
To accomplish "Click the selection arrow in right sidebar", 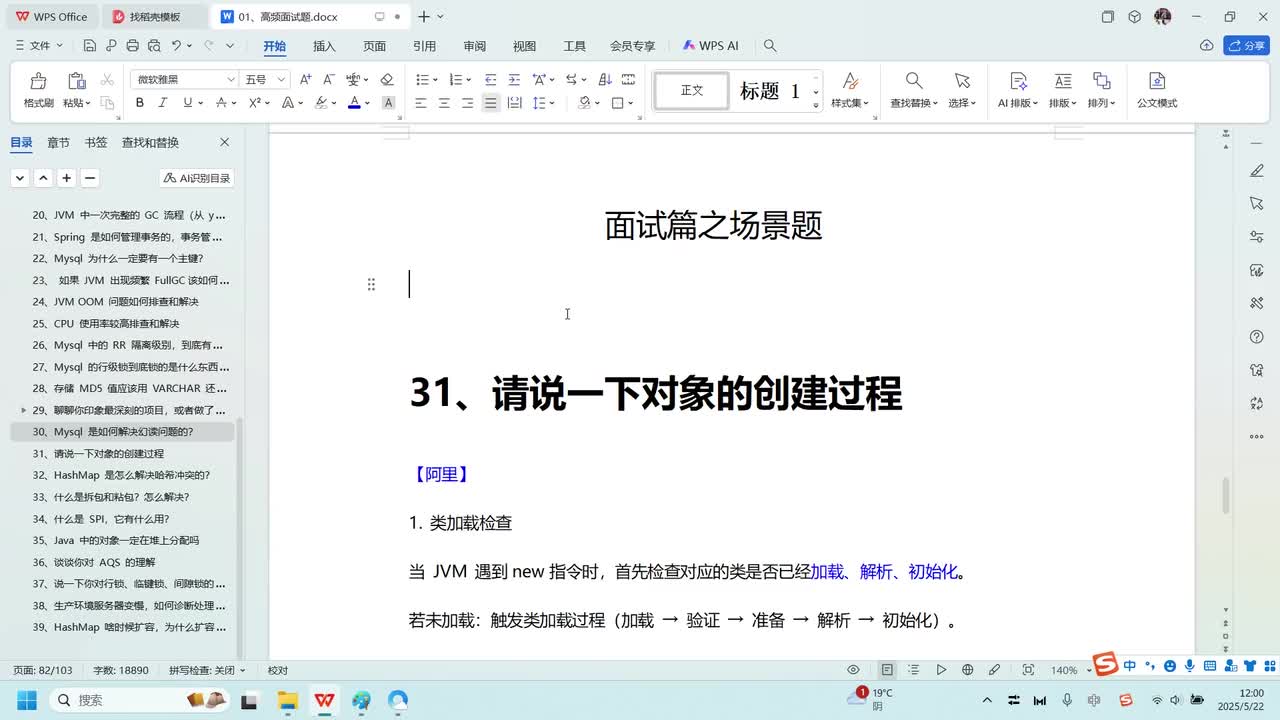I will coord(1257,204).
